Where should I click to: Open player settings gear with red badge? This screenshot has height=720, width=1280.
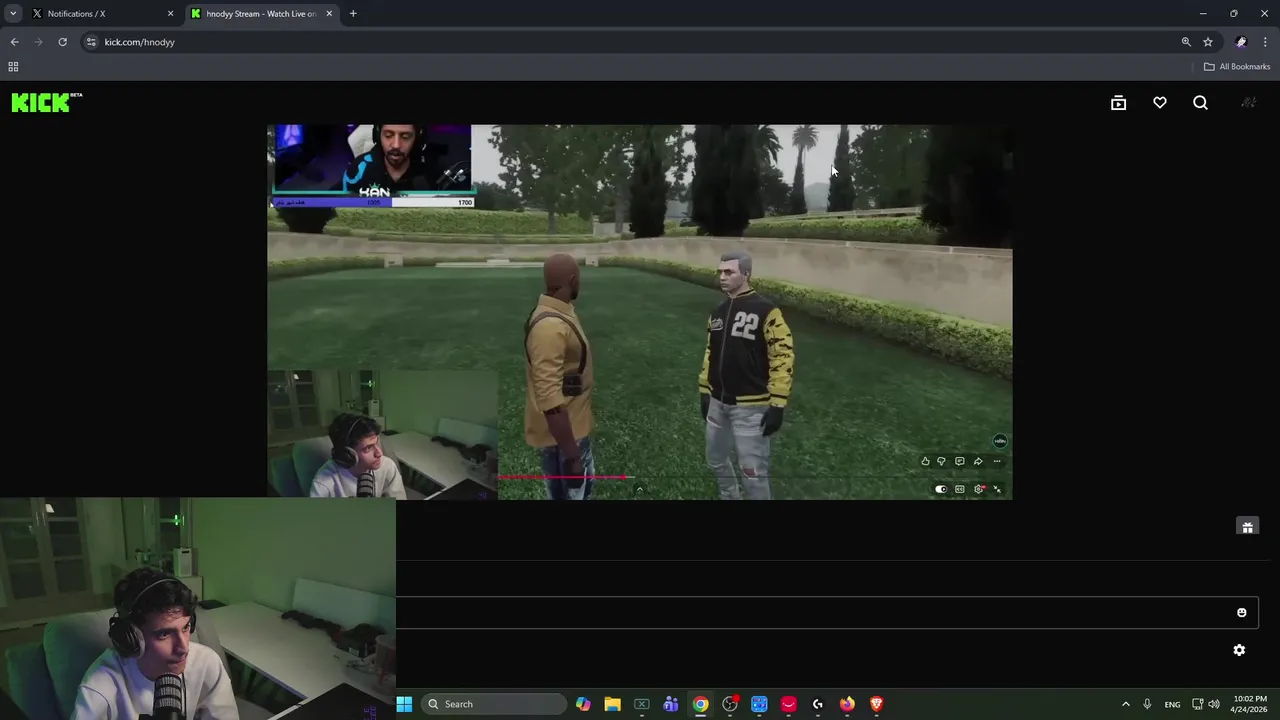pos(979,489)
